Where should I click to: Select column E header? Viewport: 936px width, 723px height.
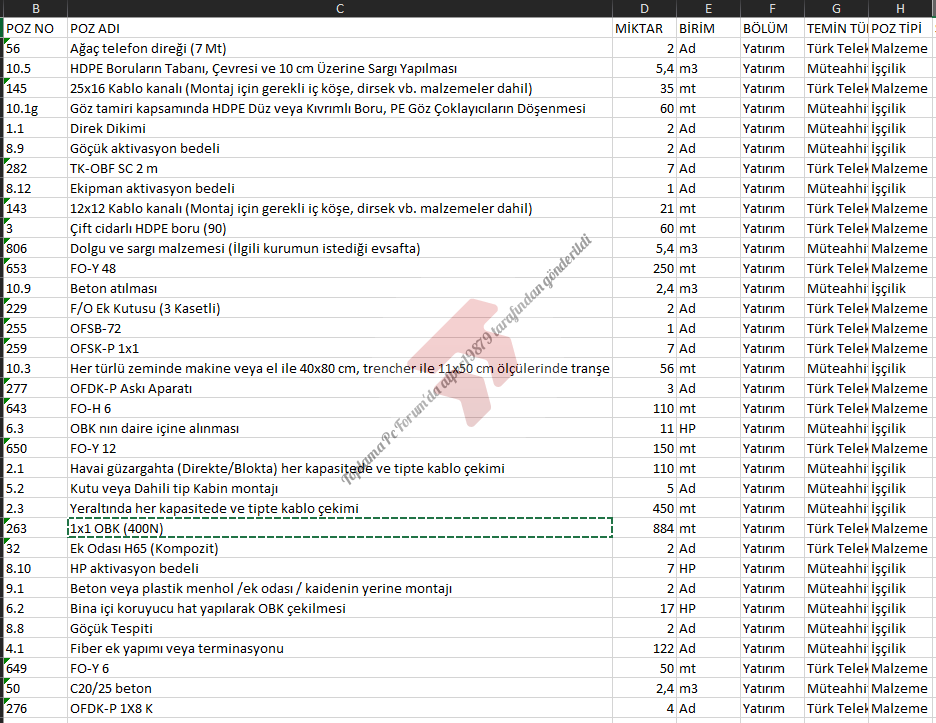[707, 8]
